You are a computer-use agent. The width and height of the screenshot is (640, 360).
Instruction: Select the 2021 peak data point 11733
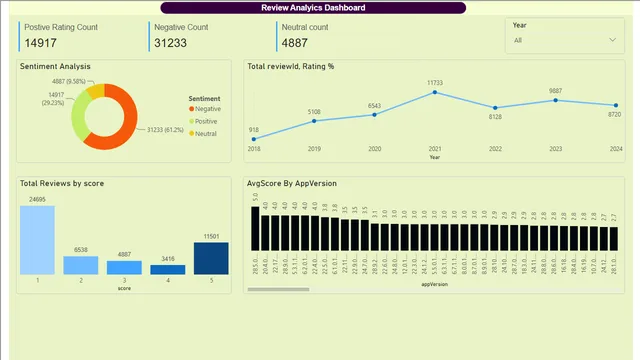point(435,92)
